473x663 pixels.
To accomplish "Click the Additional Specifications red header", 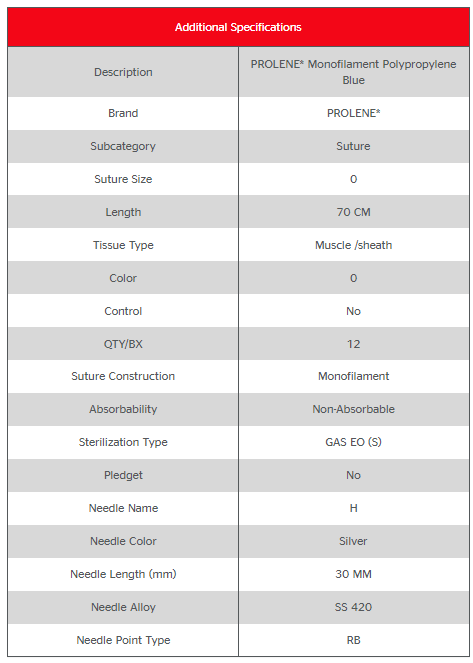I will point(238,27).
